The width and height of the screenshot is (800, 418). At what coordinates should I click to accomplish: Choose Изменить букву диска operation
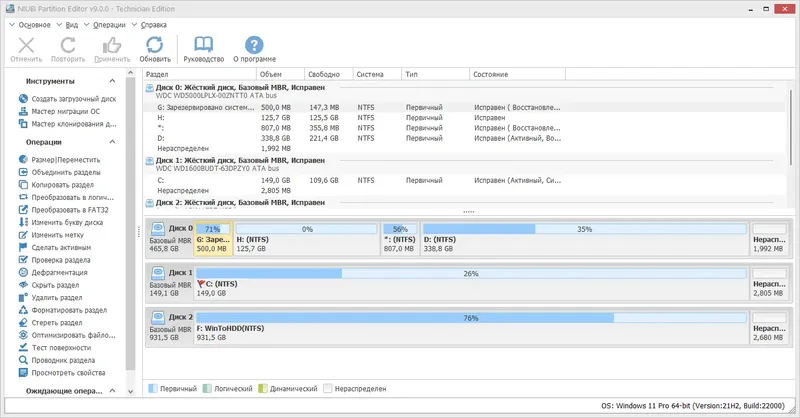tap(61, 223)
